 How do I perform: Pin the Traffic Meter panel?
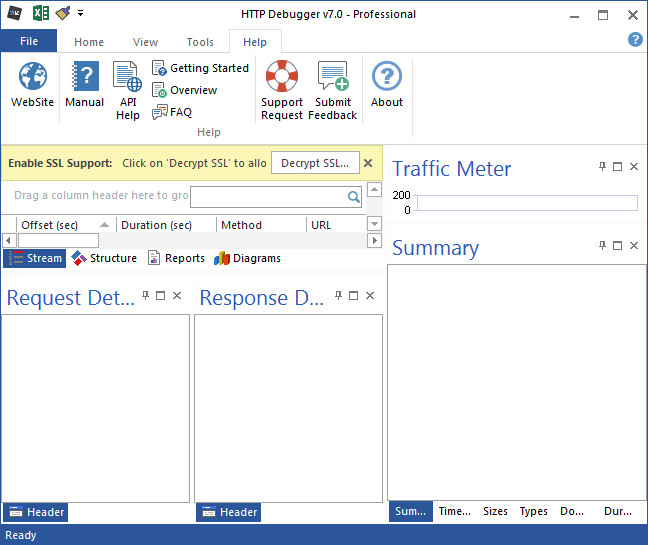pos(601,167)
